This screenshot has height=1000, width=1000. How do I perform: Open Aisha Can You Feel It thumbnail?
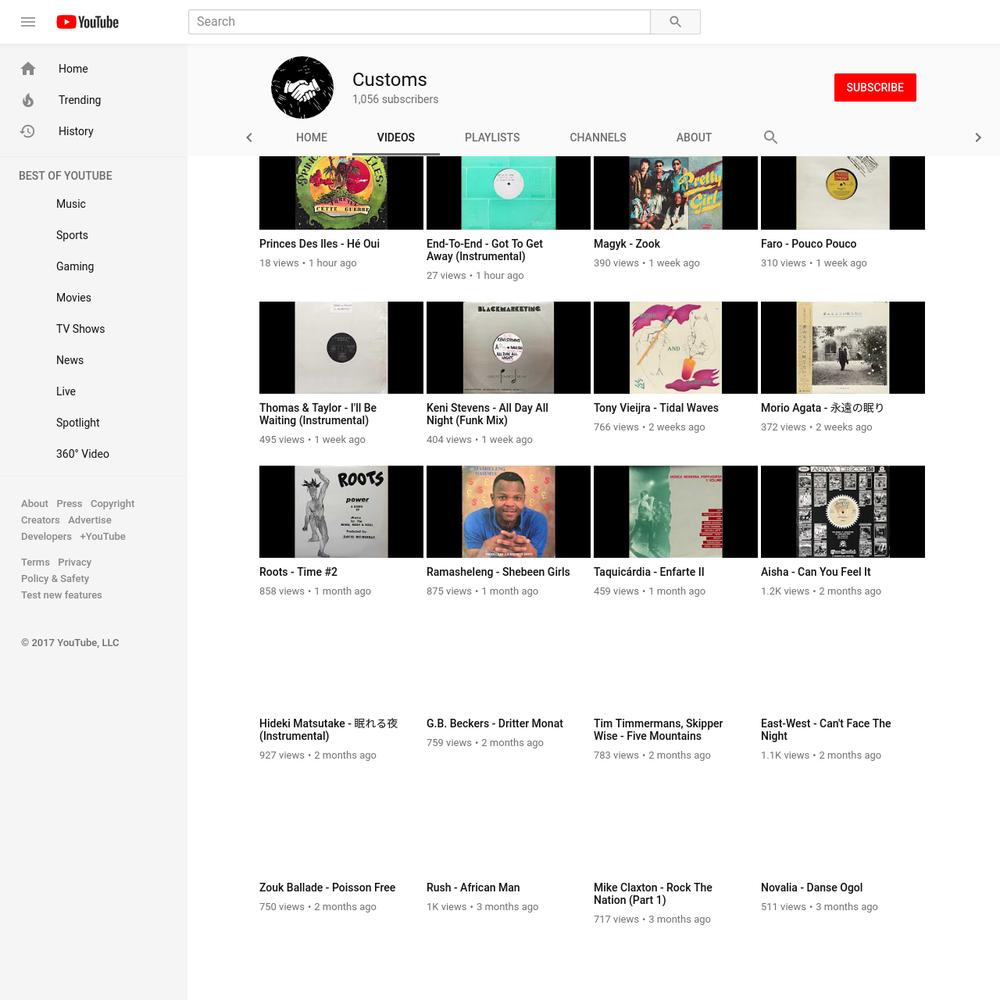click(842, 511)
